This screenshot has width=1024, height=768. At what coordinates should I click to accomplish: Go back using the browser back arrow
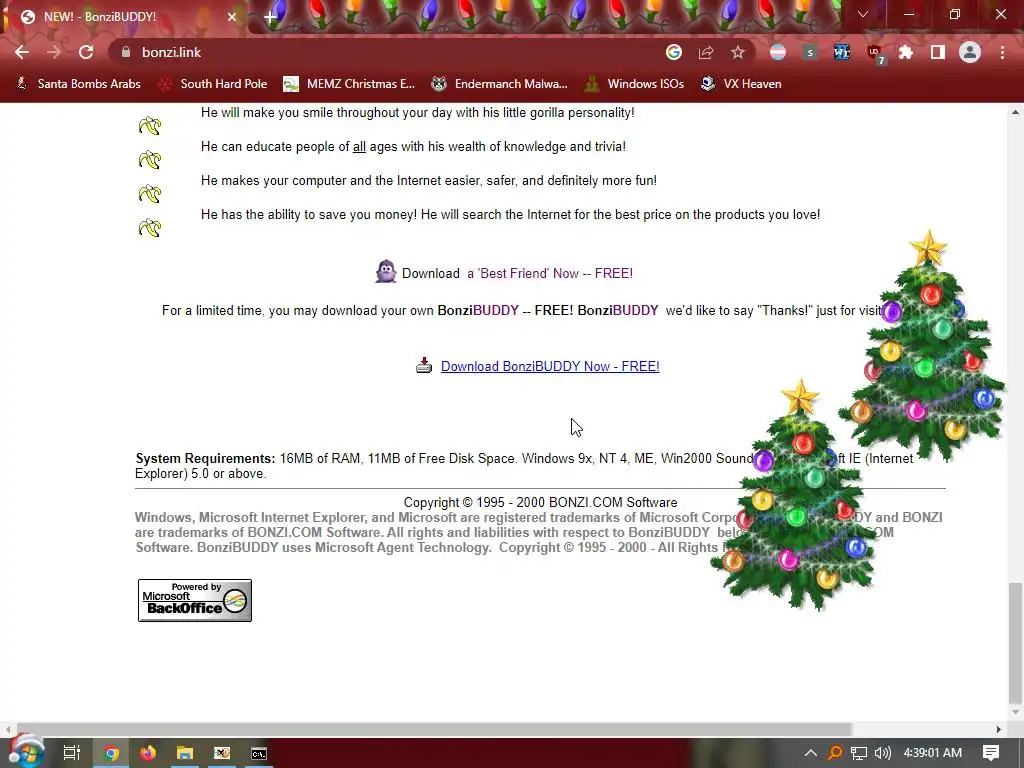click(22, 52)
